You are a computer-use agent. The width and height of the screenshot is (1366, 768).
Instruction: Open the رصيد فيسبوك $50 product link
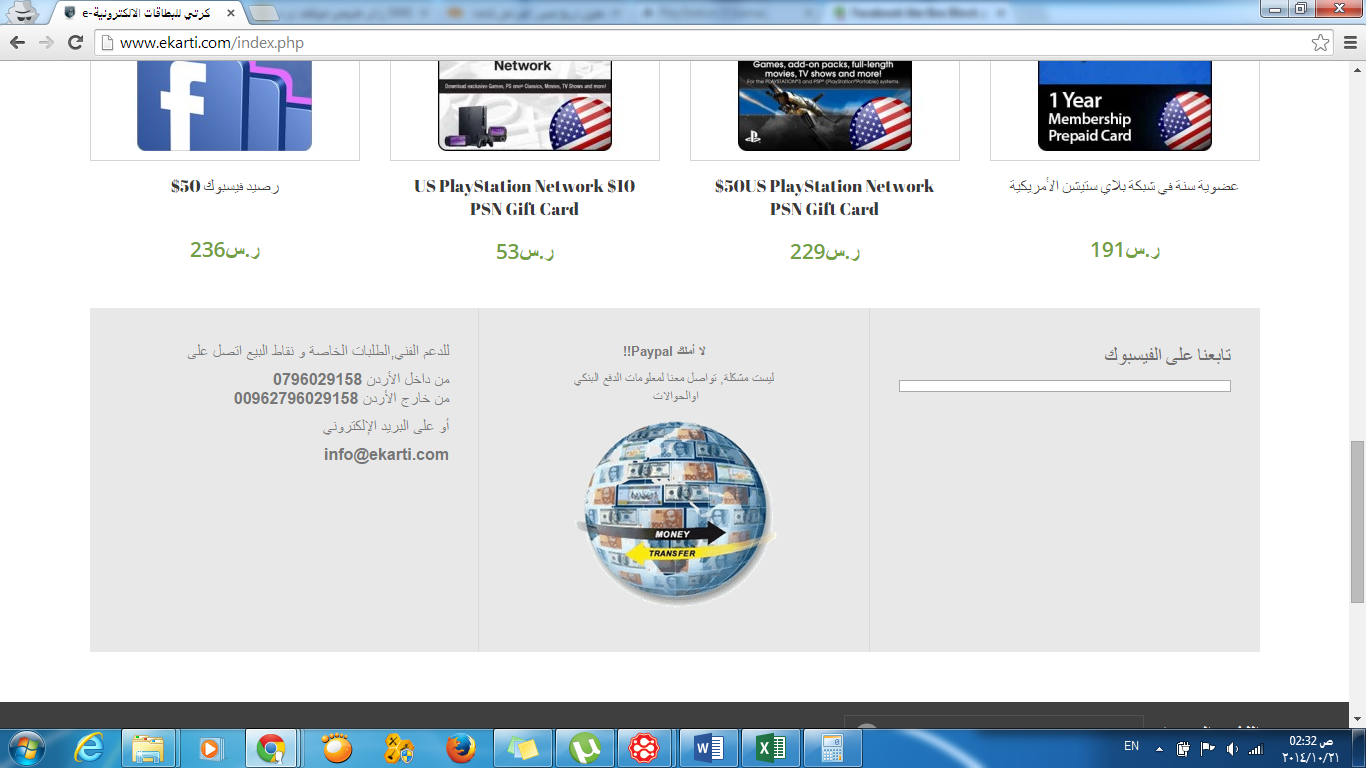(x=225, y=186)
